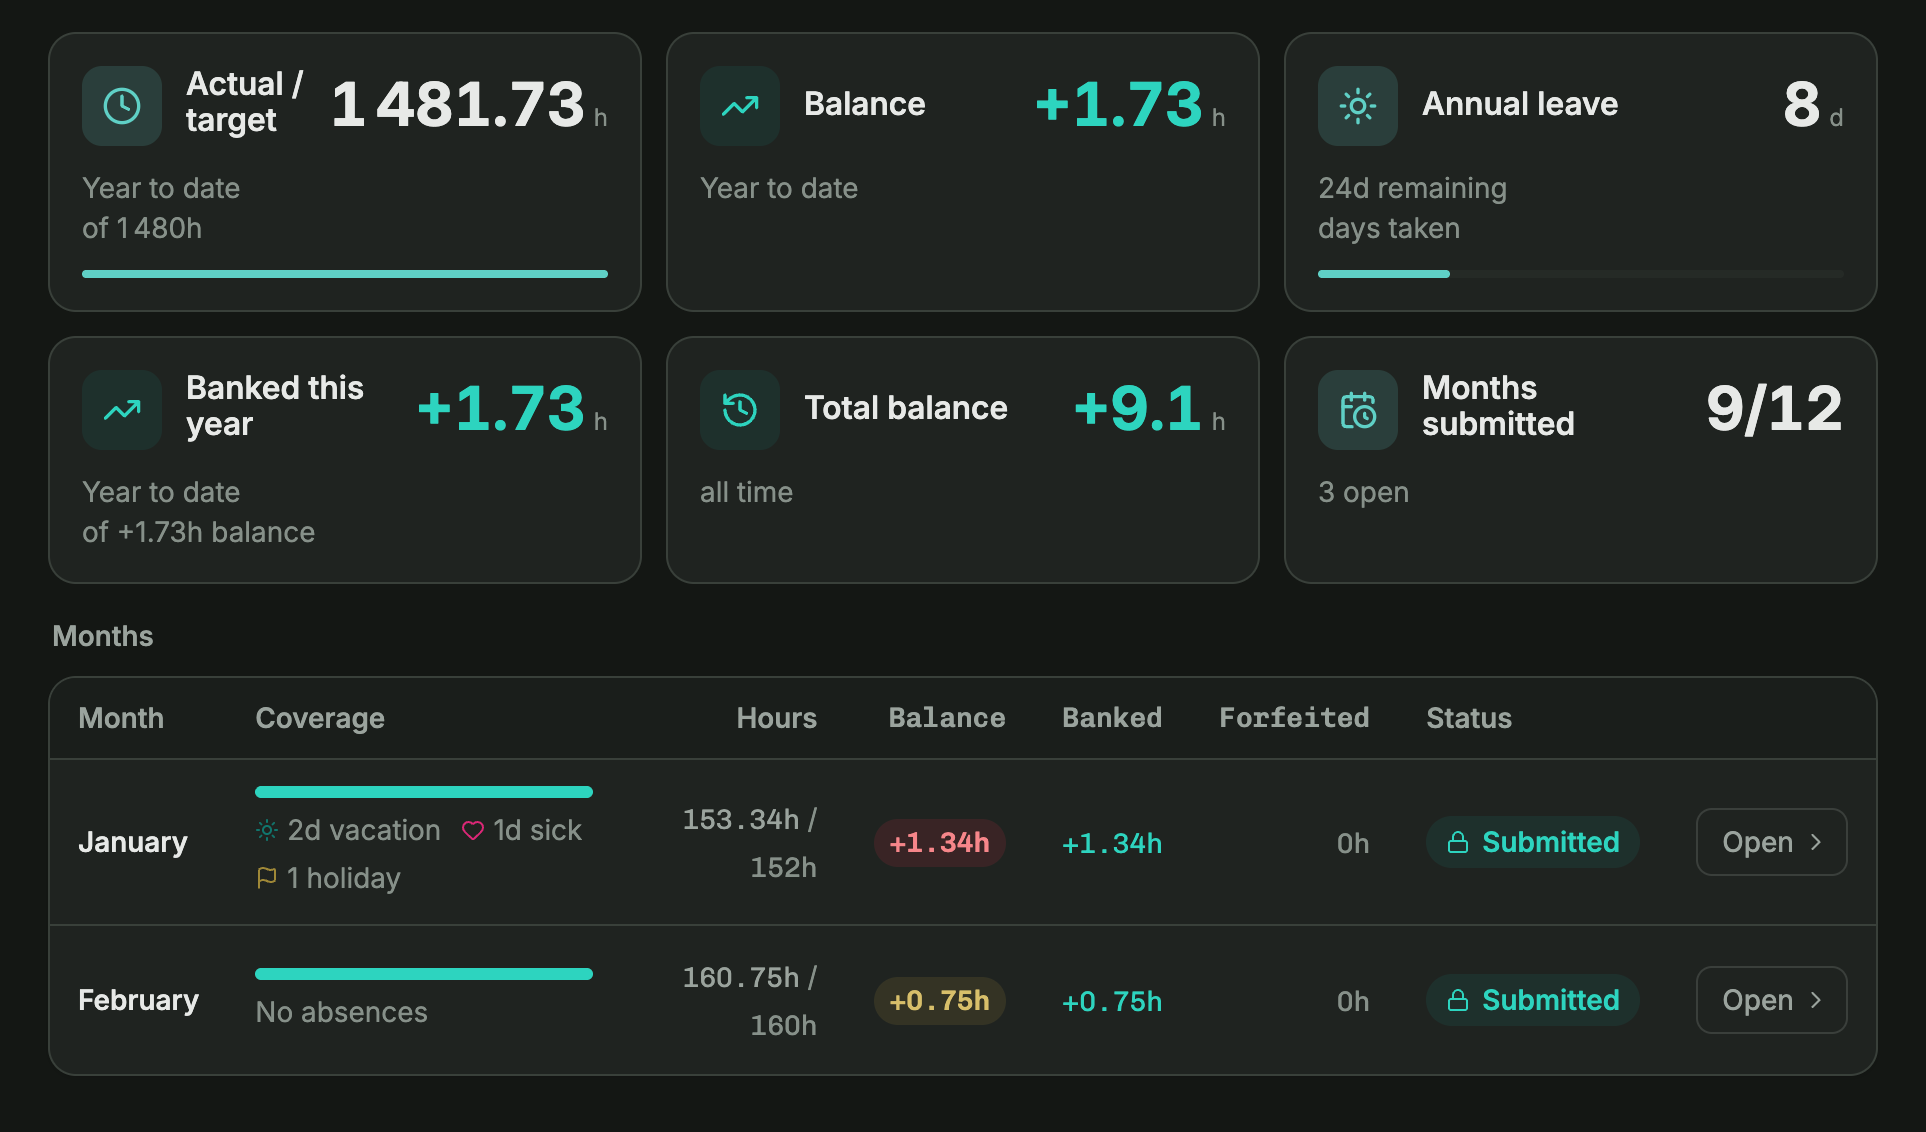Click the trend arrow icon on Balance card
Screen dimensions: 1926x1132
coord(740,106)
